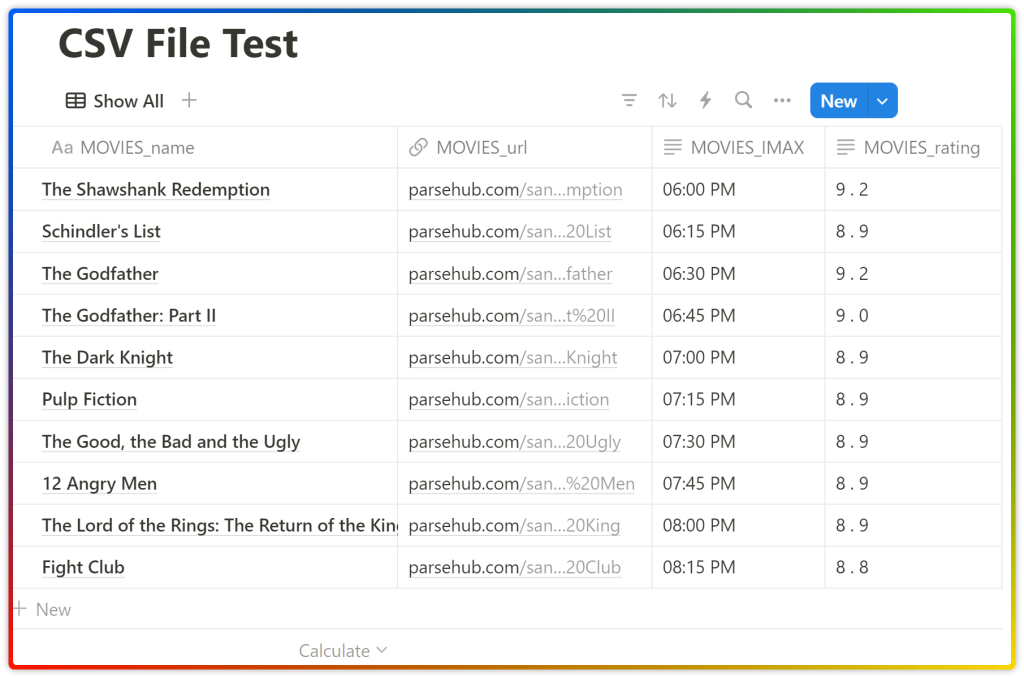Select the 07:45 PM cell
The image size is (1024, 678).
tap(738, 483)
